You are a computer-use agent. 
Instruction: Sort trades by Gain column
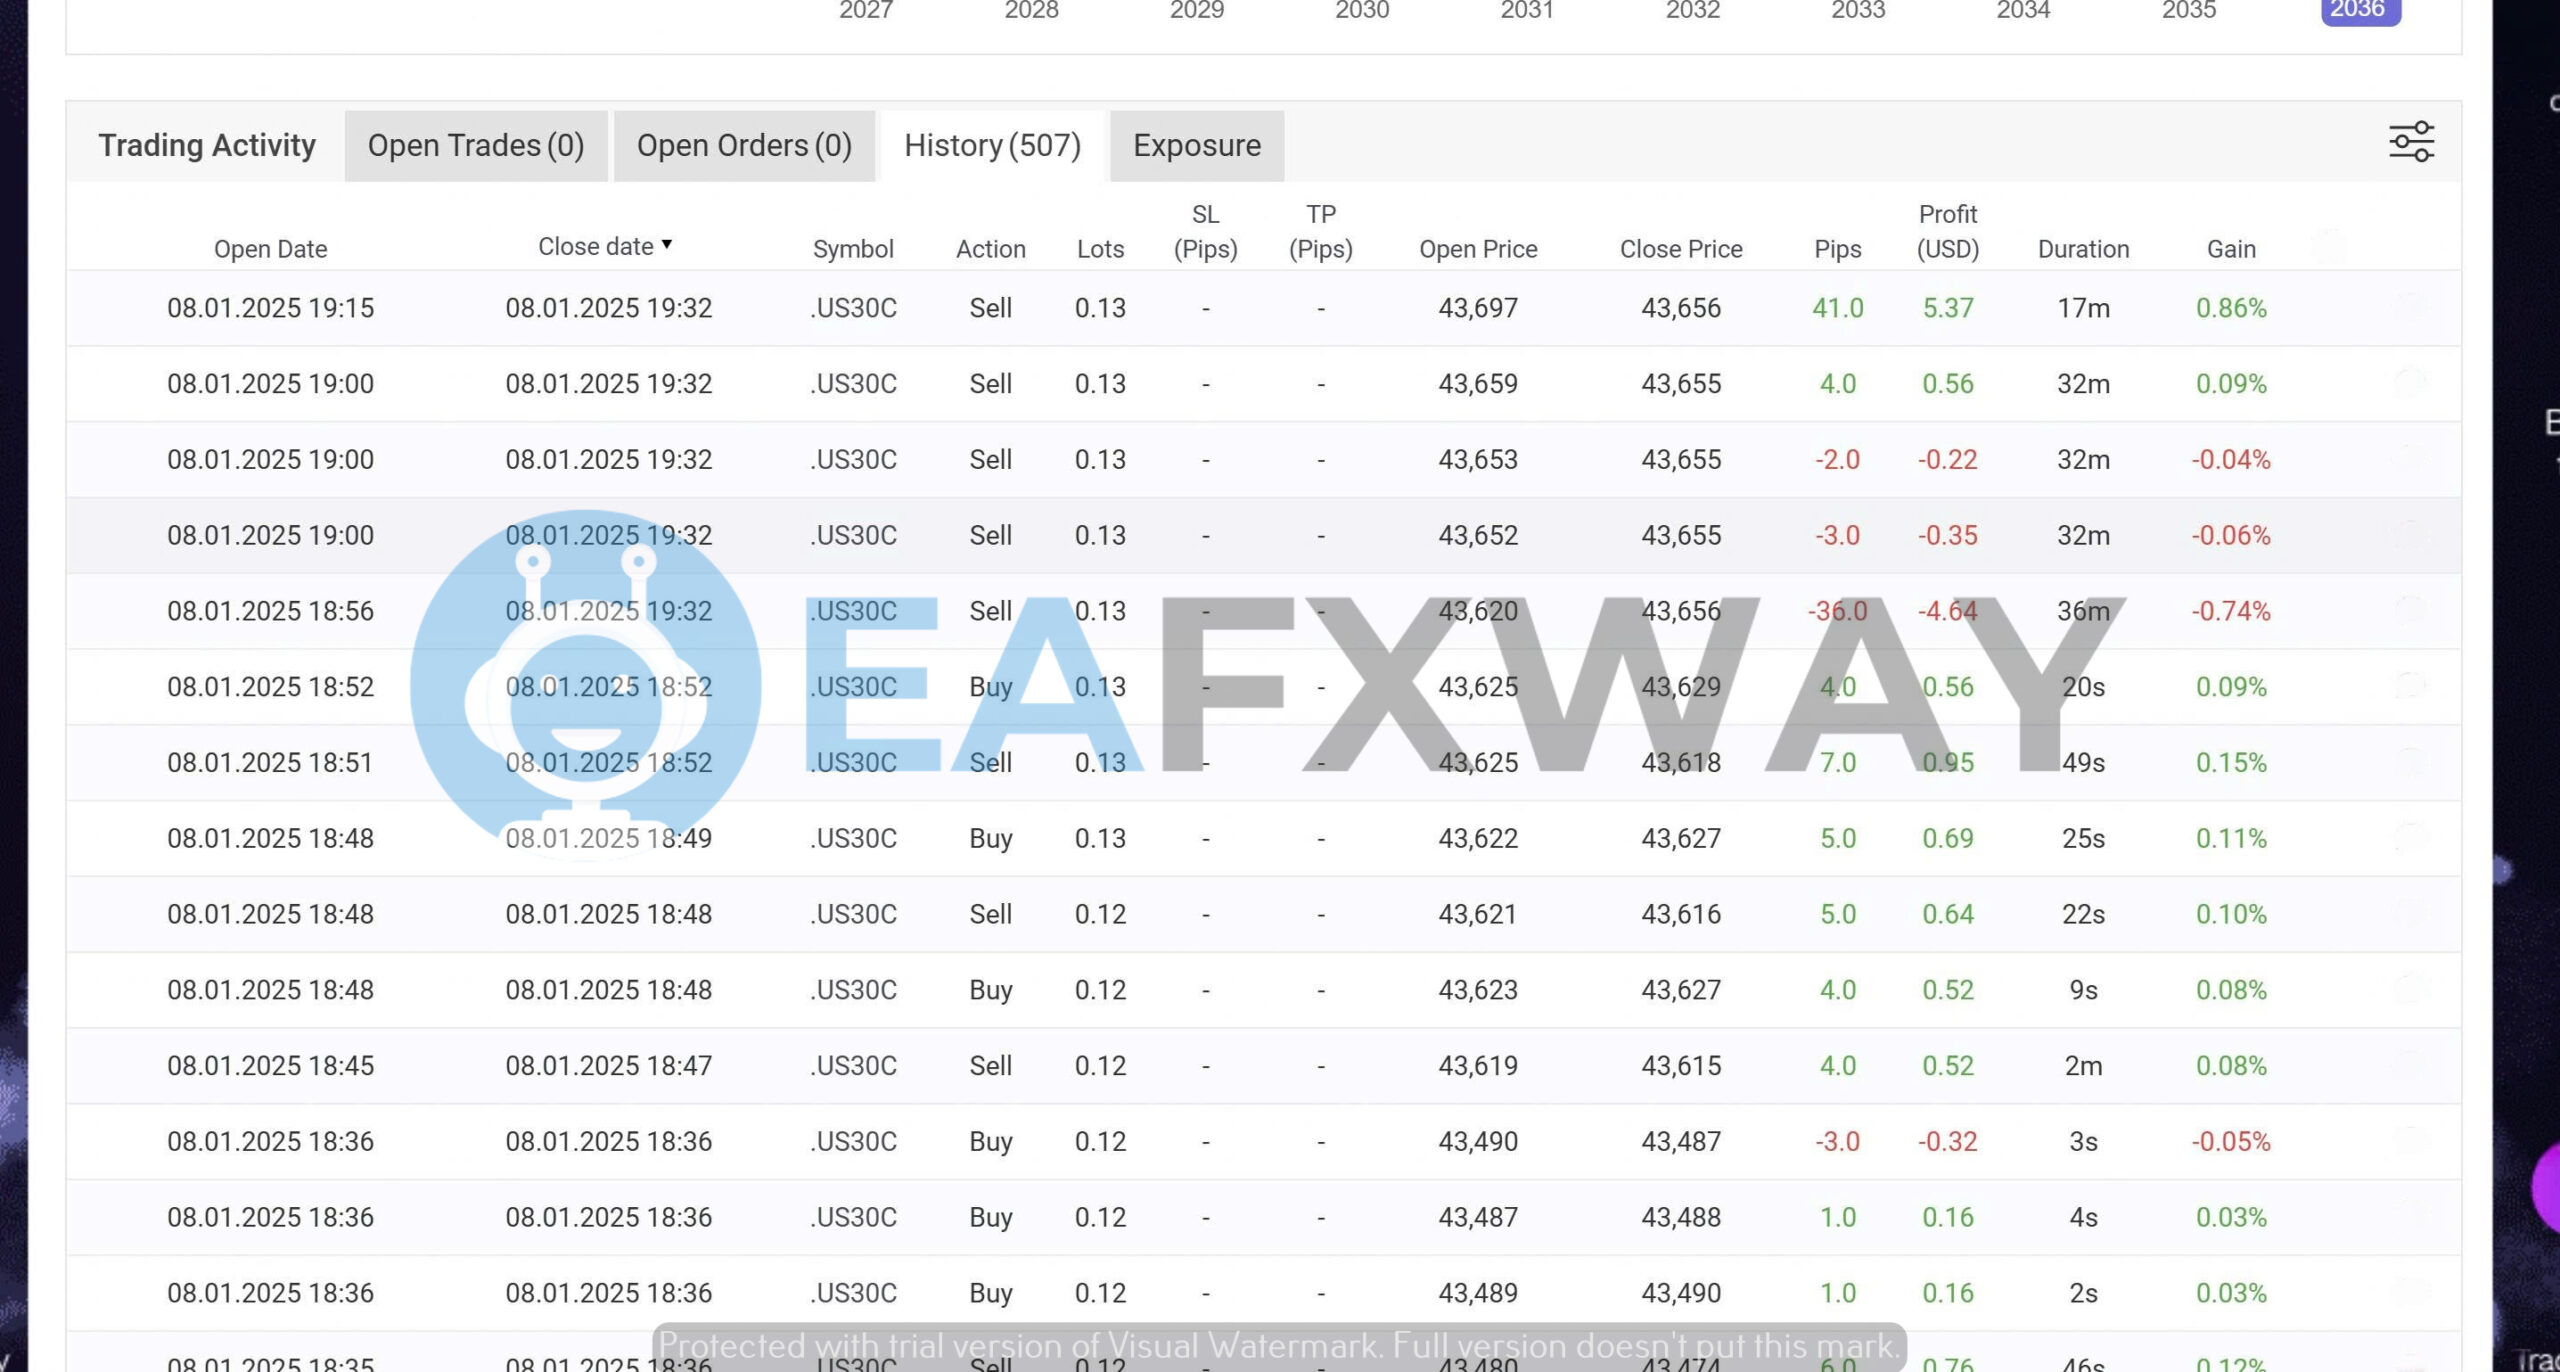coord(2231,248)
